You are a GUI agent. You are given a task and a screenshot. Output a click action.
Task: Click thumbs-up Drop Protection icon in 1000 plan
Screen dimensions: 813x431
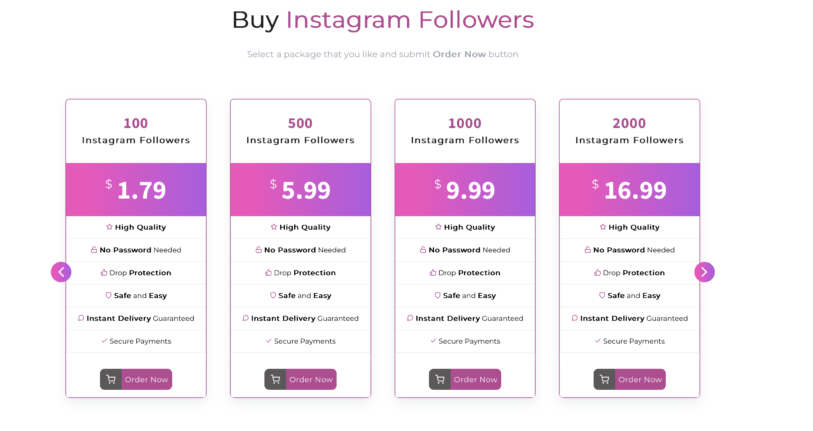click(x=432, y=272)
